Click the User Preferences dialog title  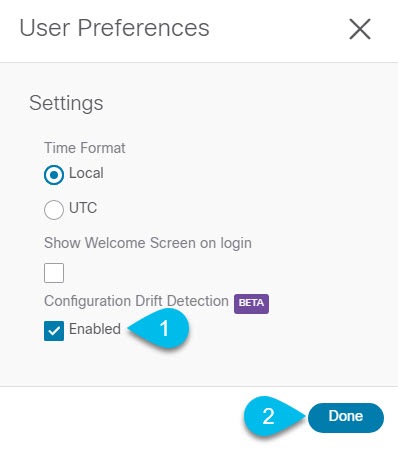[x=114, y=28]
